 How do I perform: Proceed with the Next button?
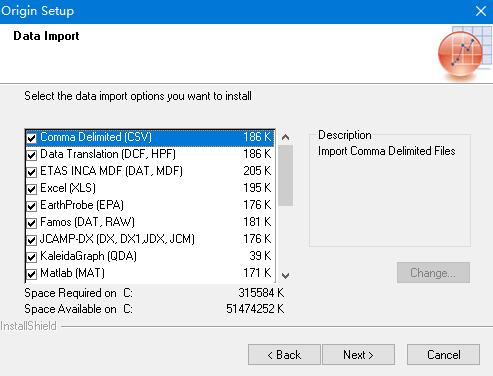tap(359, 355)
